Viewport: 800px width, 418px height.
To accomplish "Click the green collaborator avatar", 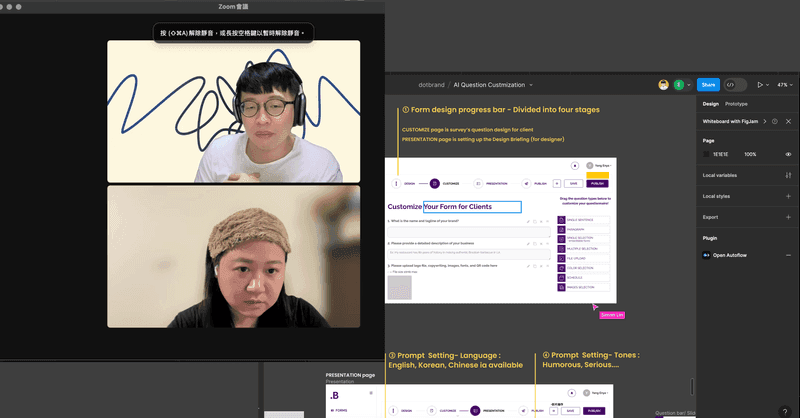I will (x=677, y=85).
